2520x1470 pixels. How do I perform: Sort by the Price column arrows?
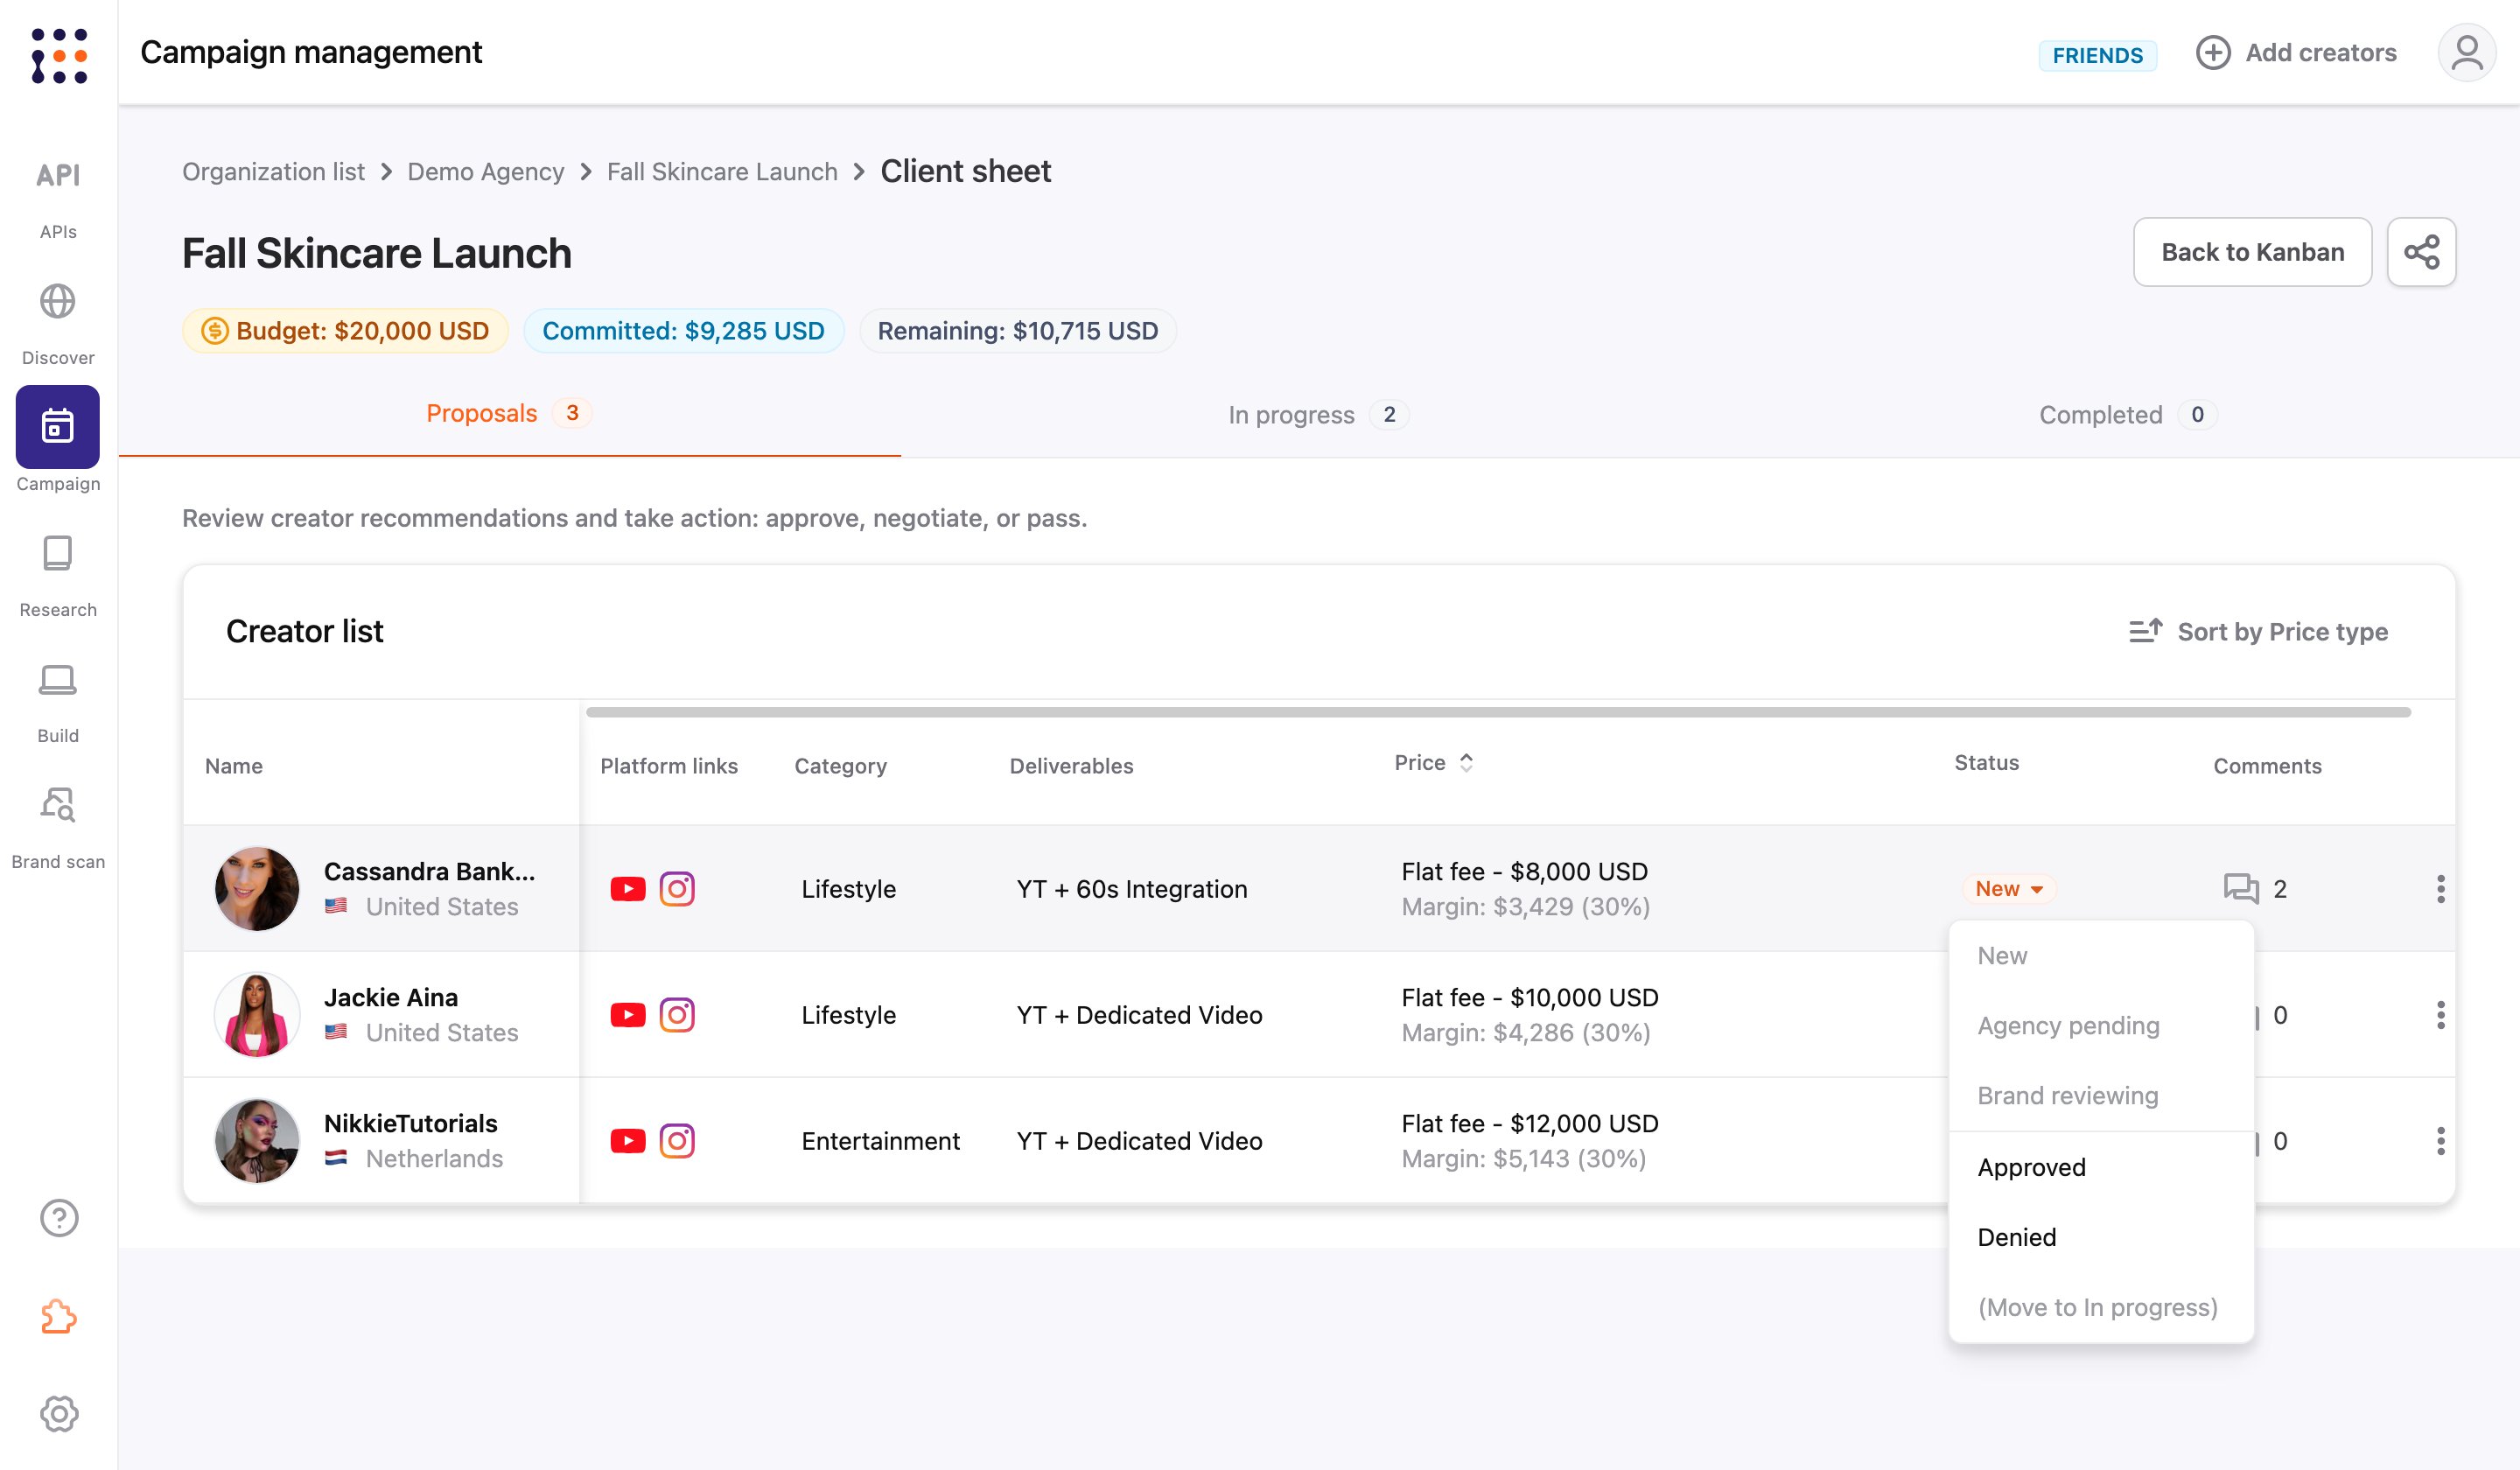tap(1466, 762)
